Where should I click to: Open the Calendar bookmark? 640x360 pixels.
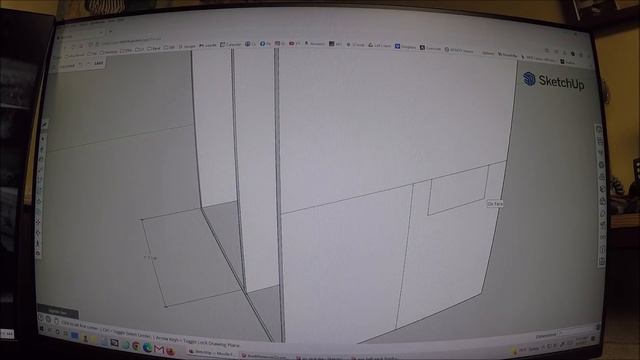click(x=231, y=44)
